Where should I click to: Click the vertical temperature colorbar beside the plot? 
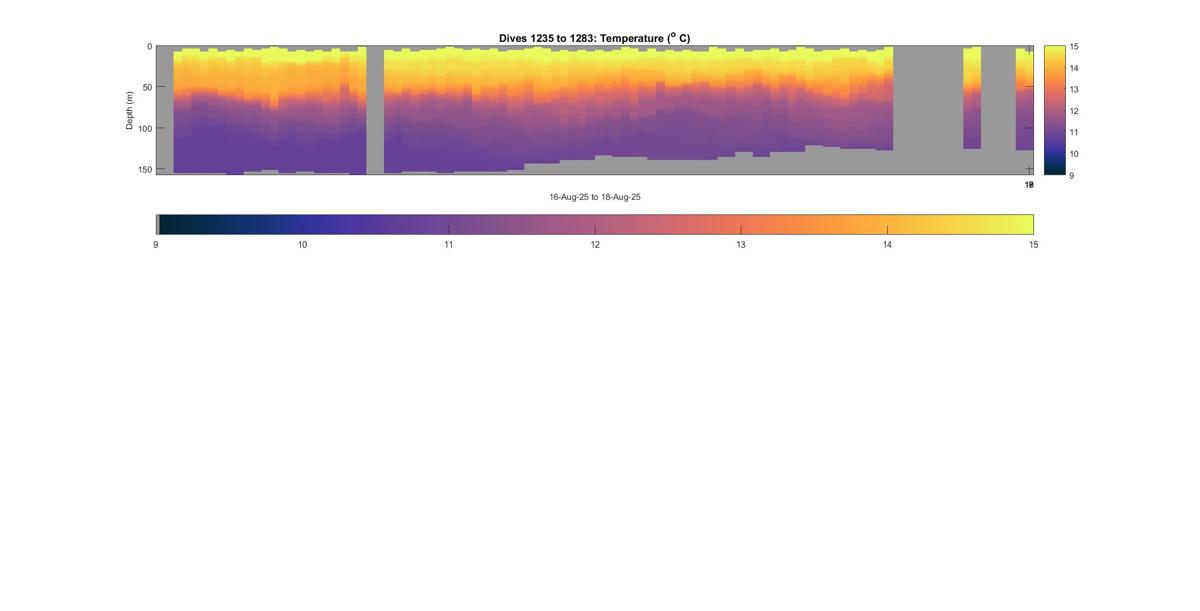[x=1054, y=110]
